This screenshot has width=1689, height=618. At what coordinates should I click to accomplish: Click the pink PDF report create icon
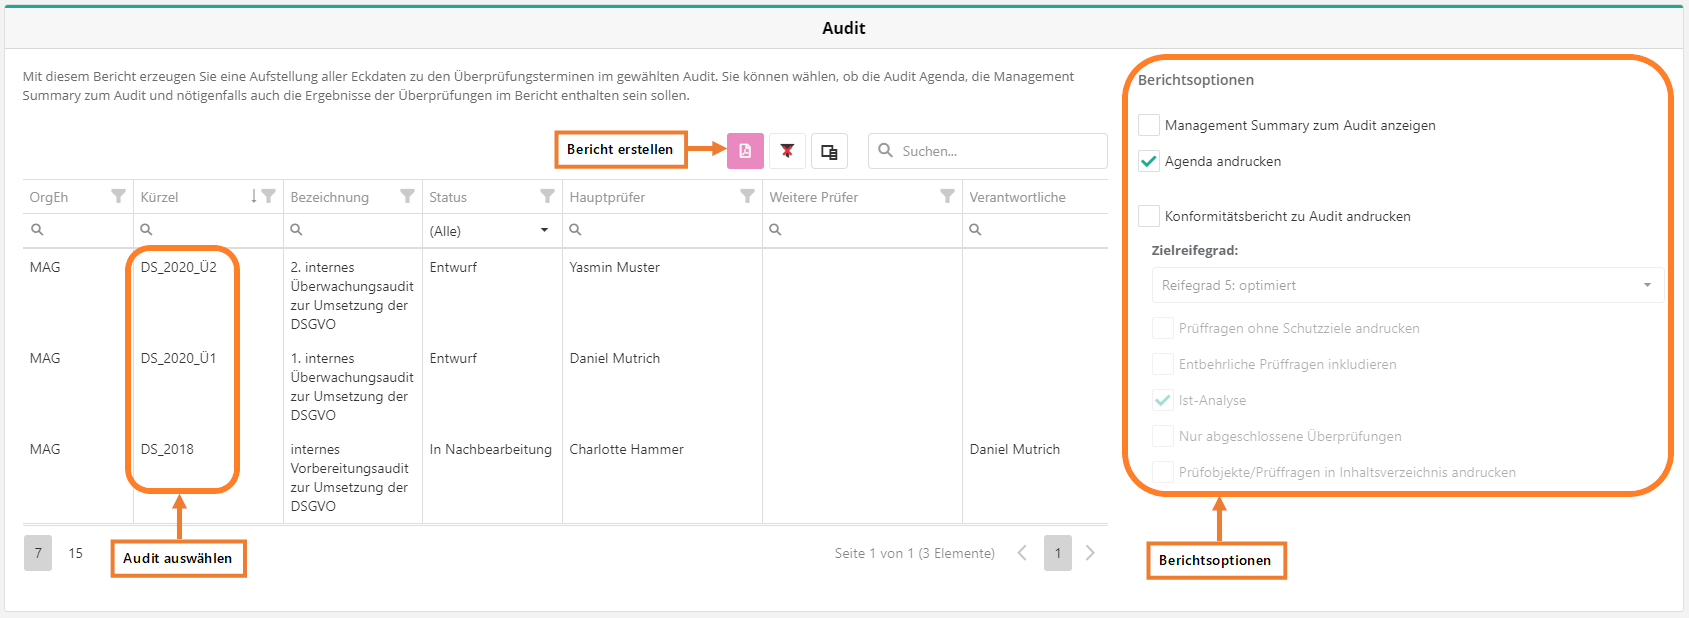coord(745,151)
